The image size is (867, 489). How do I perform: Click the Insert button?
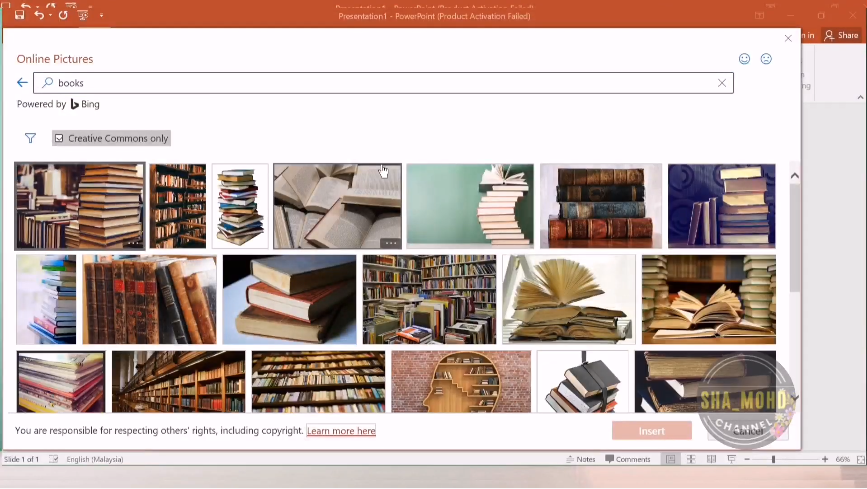651,431
